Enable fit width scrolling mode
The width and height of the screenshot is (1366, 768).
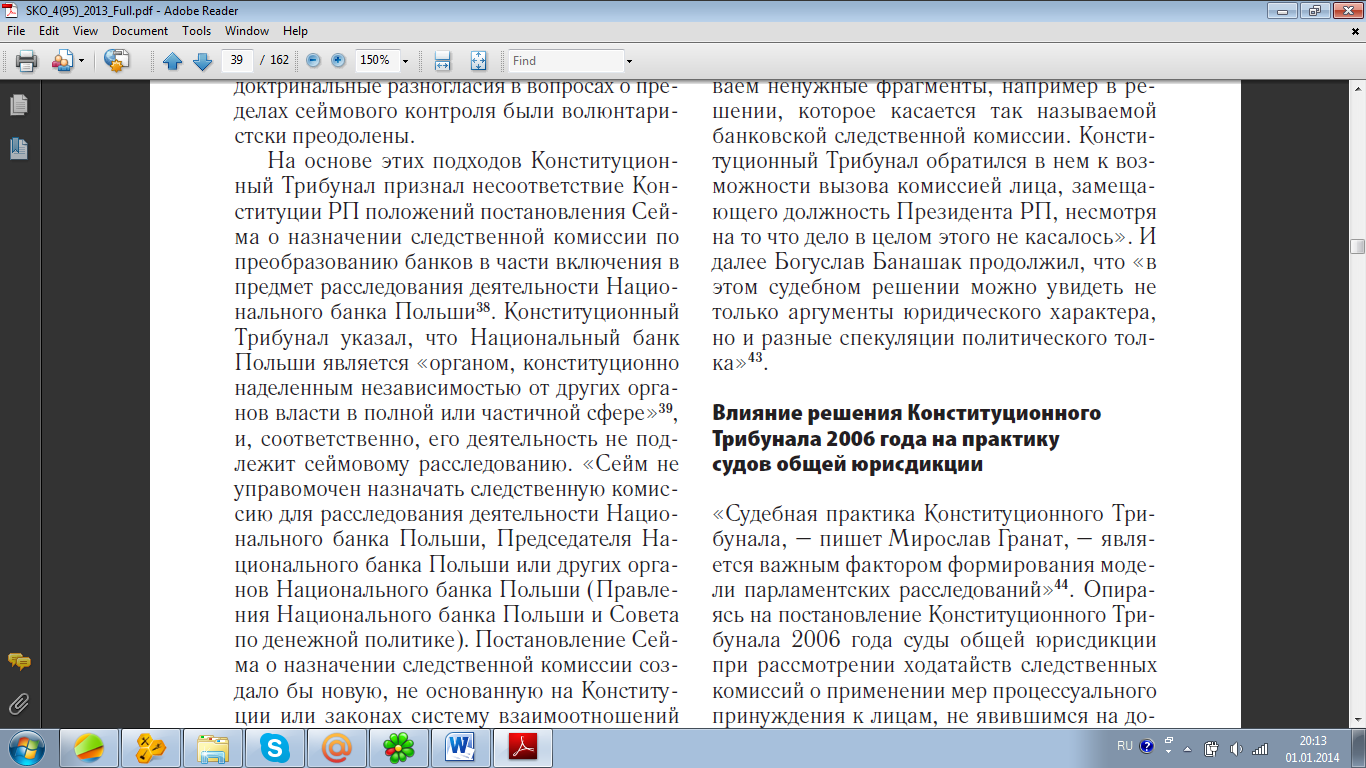coord(443,61)
